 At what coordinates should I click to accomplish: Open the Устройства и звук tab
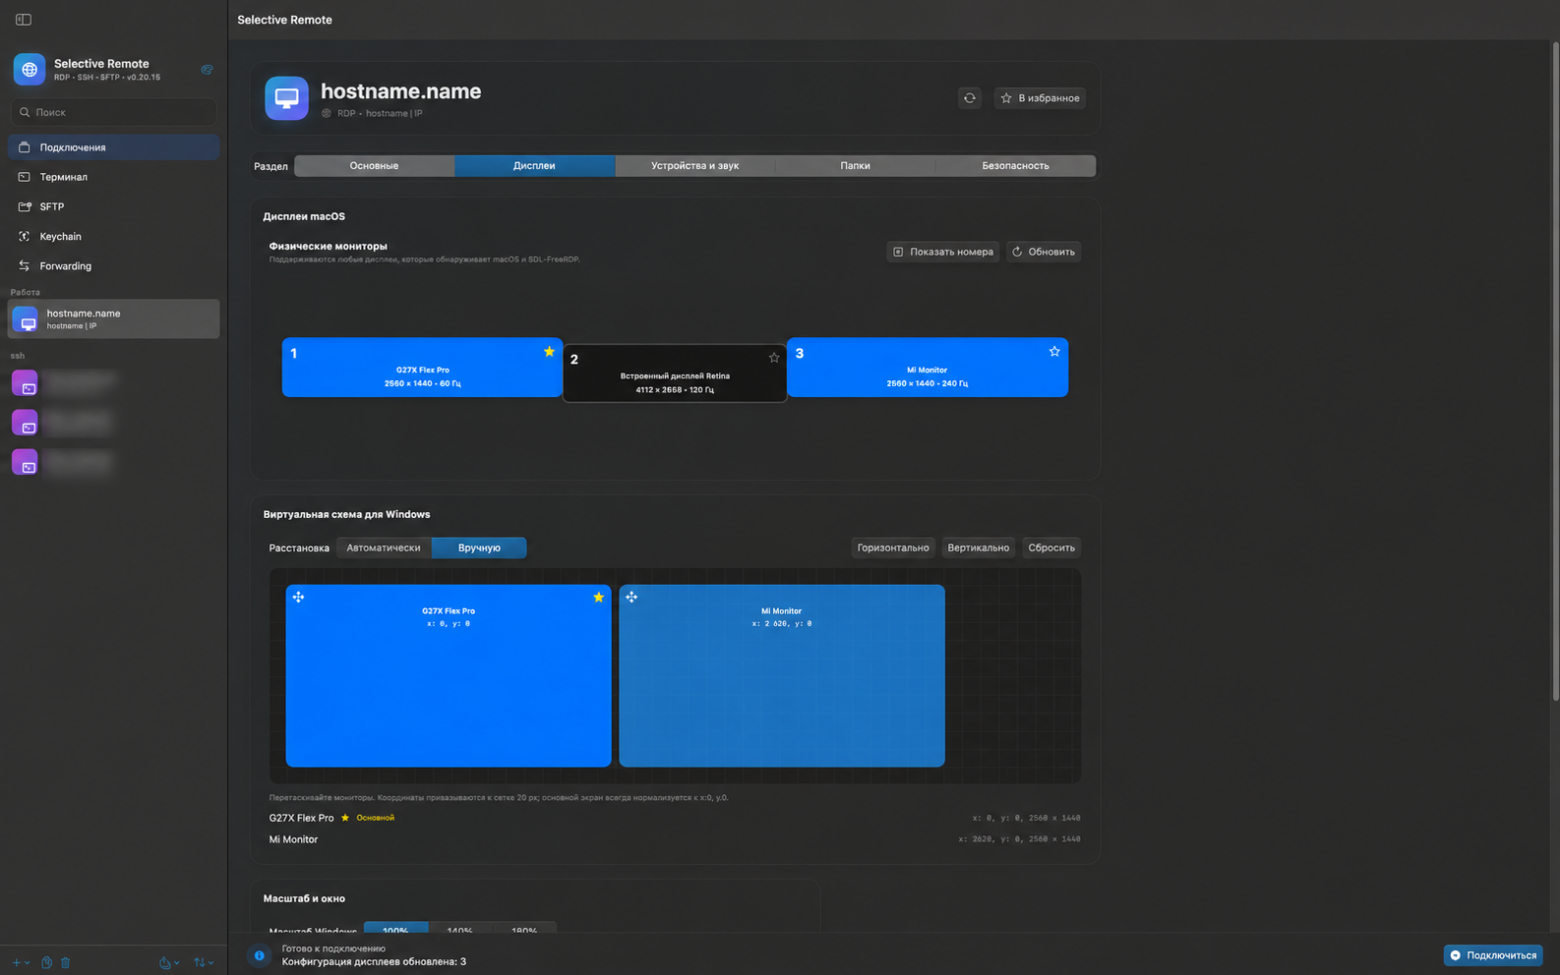click(695, 166)
